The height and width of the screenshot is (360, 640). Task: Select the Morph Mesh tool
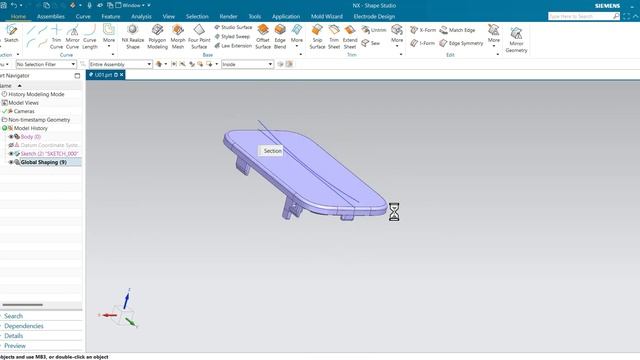point(178,37)
